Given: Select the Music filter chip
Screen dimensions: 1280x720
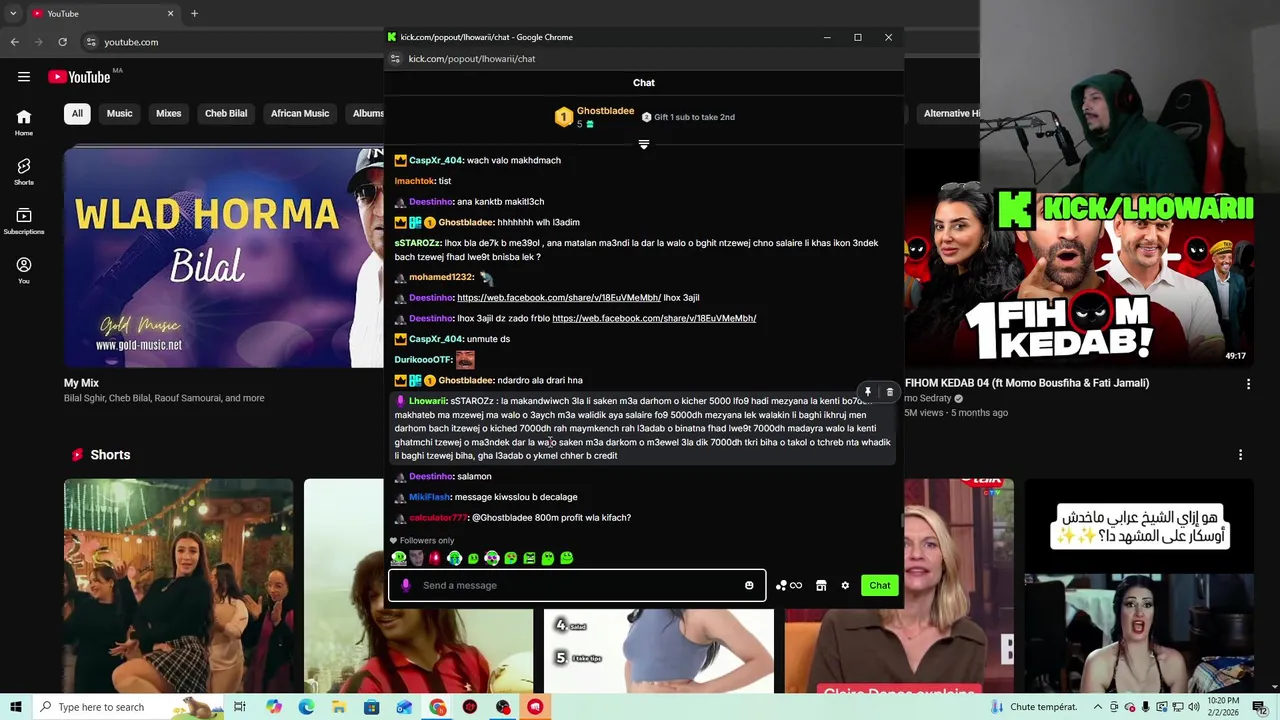Looking at the screenshot, I should 119,113.
